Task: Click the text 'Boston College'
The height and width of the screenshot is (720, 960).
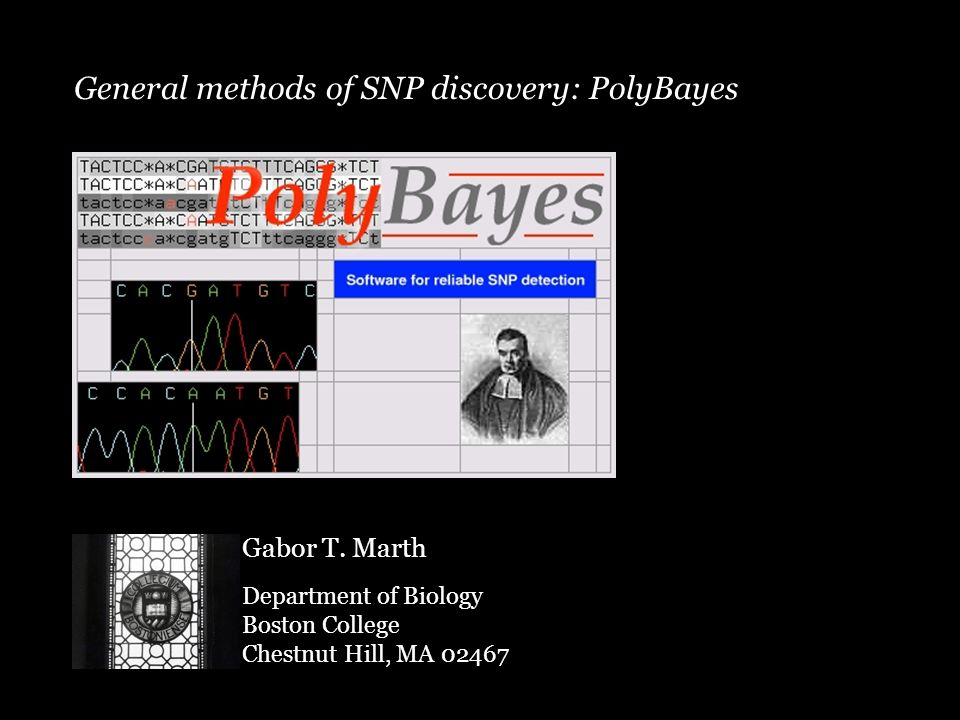Action: tap(321, 625)
